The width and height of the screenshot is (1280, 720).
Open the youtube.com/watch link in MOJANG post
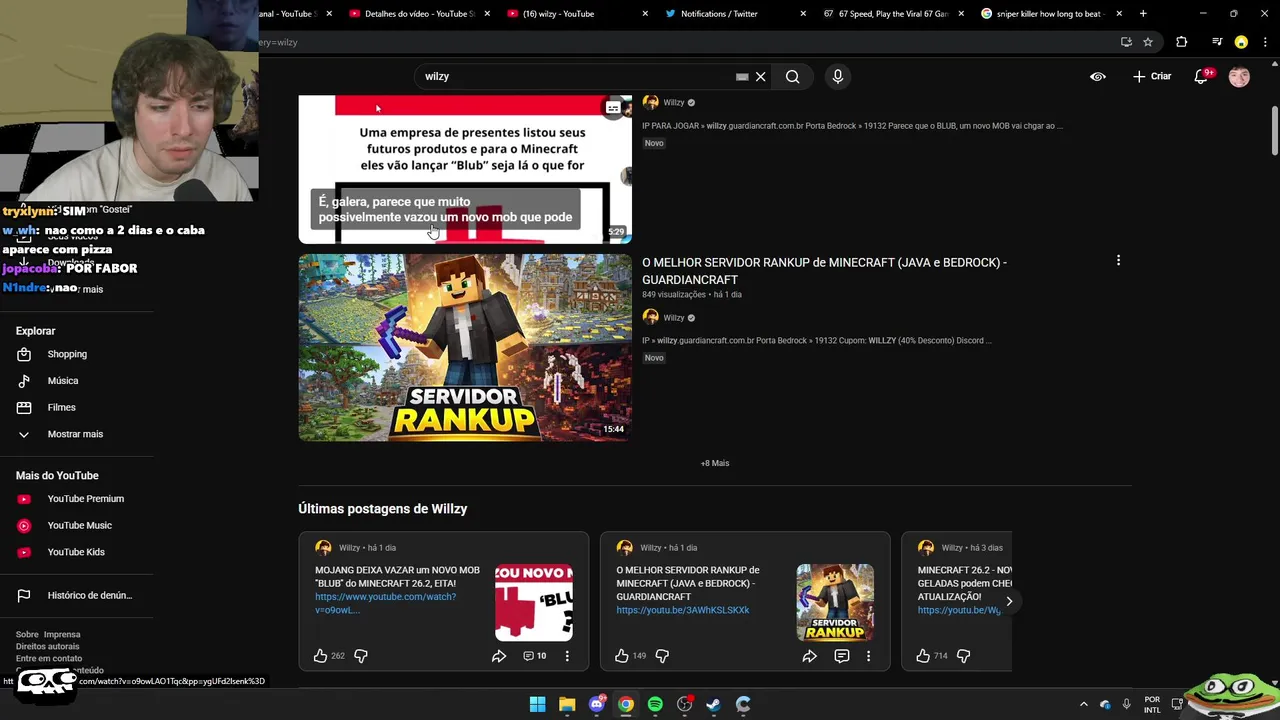click(385, 603)
